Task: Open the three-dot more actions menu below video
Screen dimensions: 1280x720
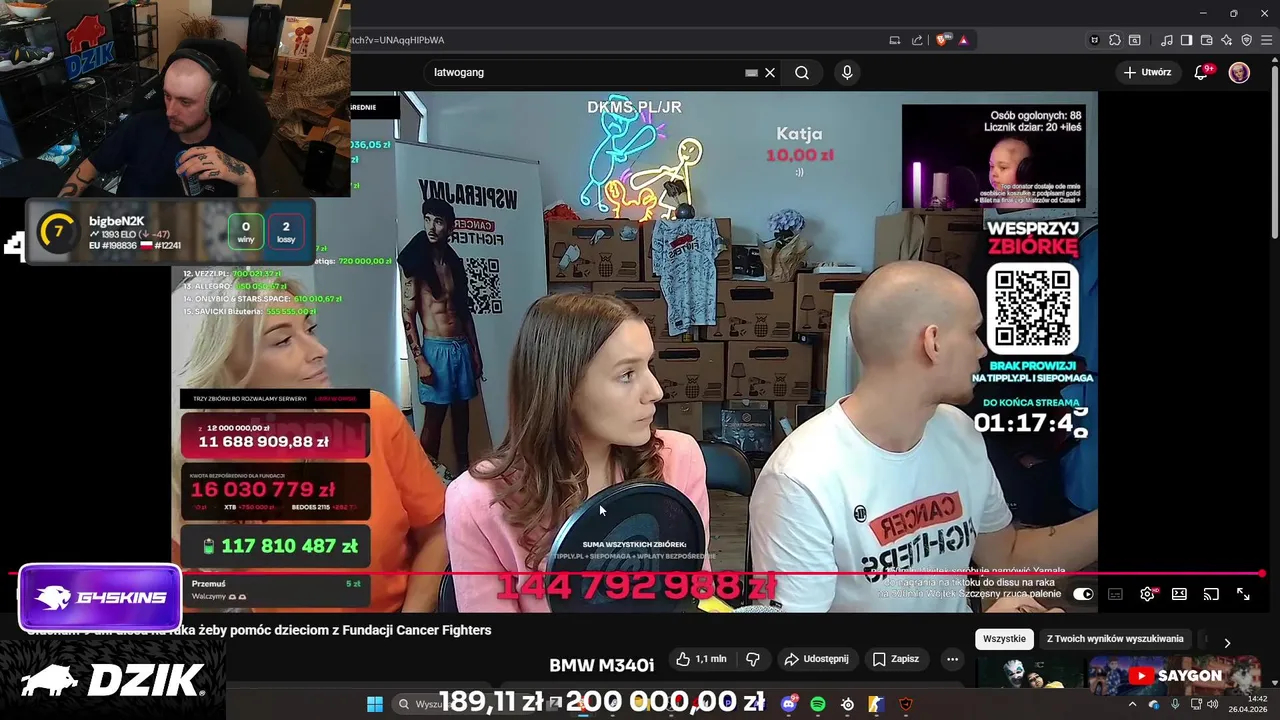Action: coord(952,659)
